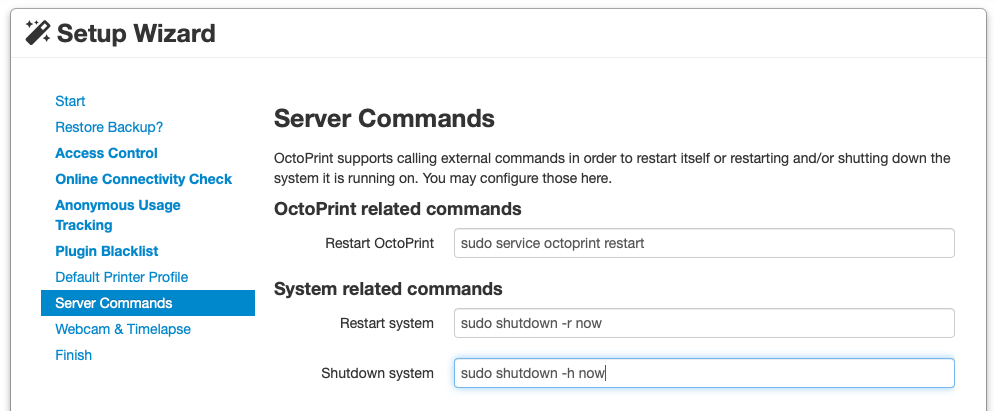Jump to Webcam & Timelapse step
The height and width of the screenshot is (411, 997).
tap(122, 329)
